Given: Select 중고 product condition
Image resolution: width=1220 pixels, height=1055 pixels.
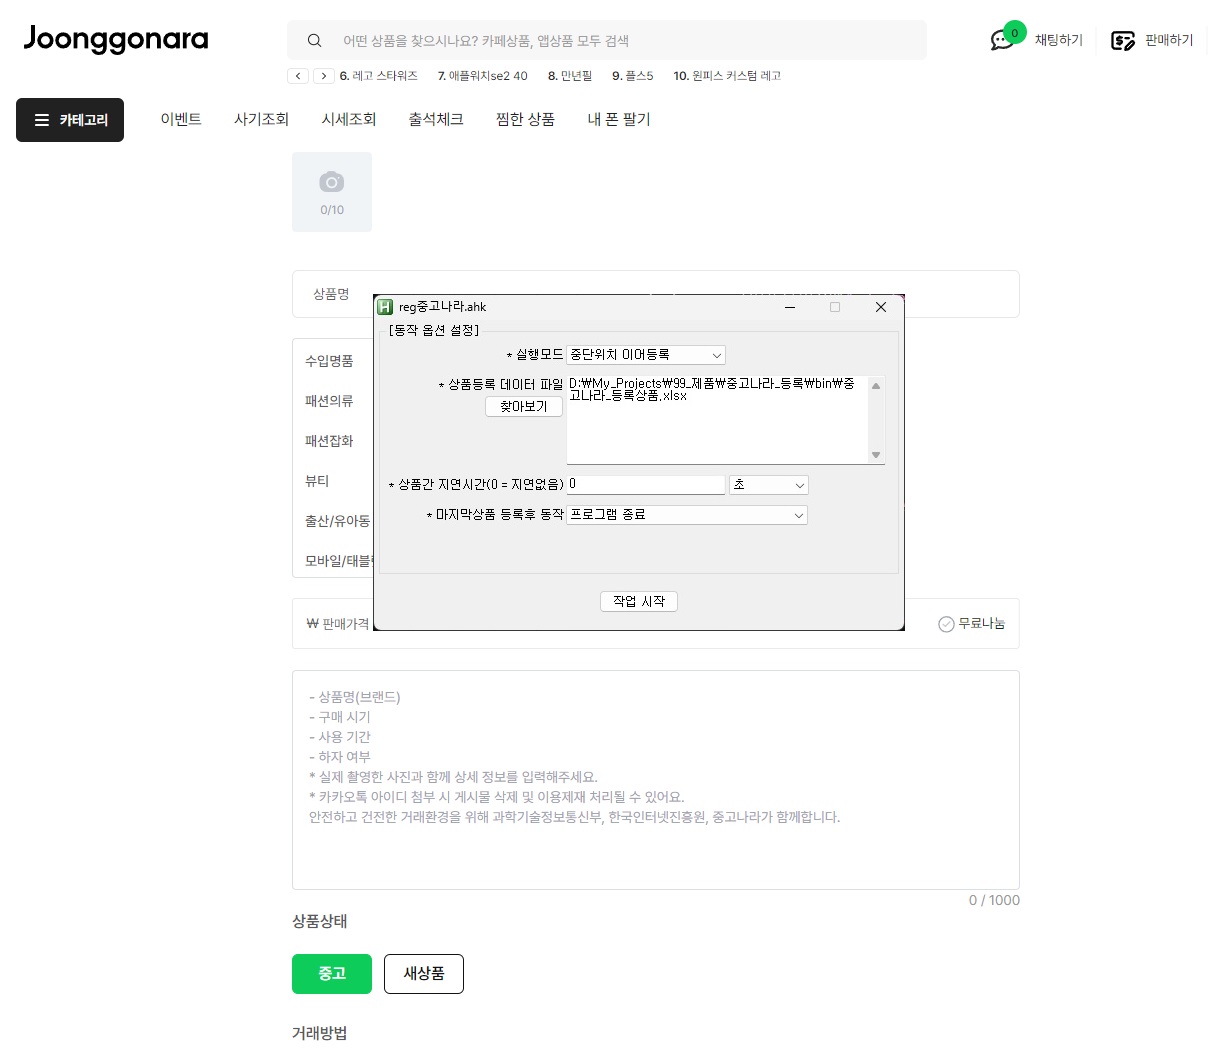Looking at the screenshot, I should point(332,974).
